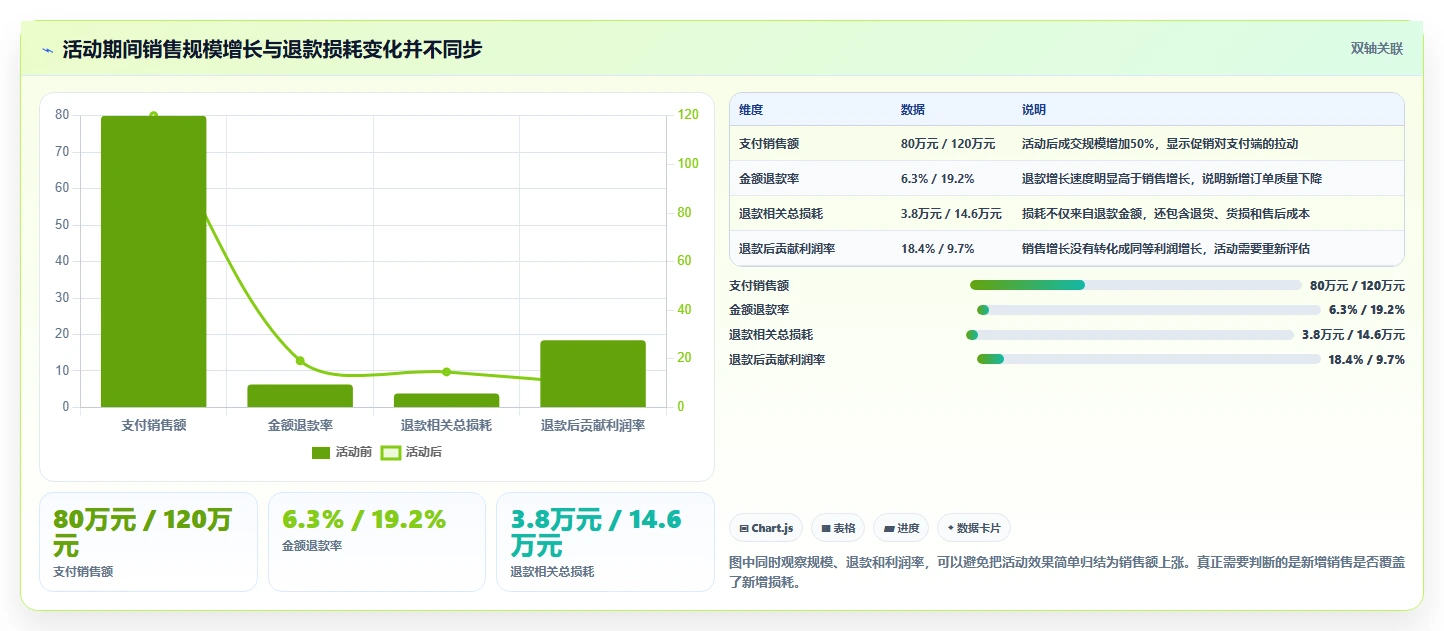Click the 支付销售额 progress bar

click(1136, 286)
